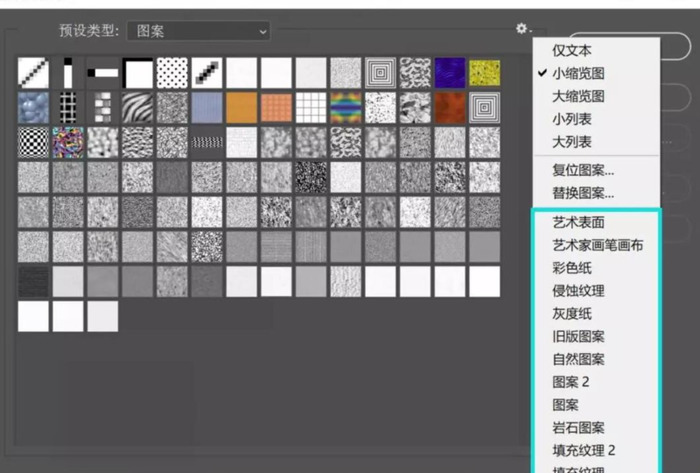Choose 仅文本 view option
The width and height of the screenshot is (700, 473).
coord(571,50)
